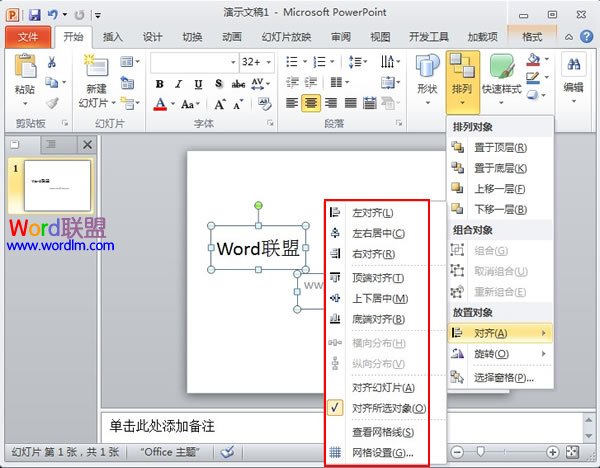Select Center text alignment in paragraph group
The image size is (600, 468).
(311, 103)
